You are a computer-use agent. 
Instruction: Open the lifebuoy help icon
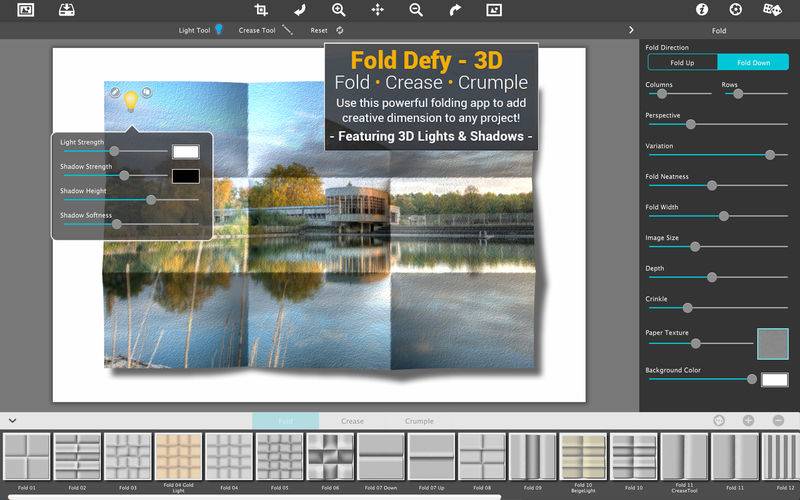coord(735,10)
